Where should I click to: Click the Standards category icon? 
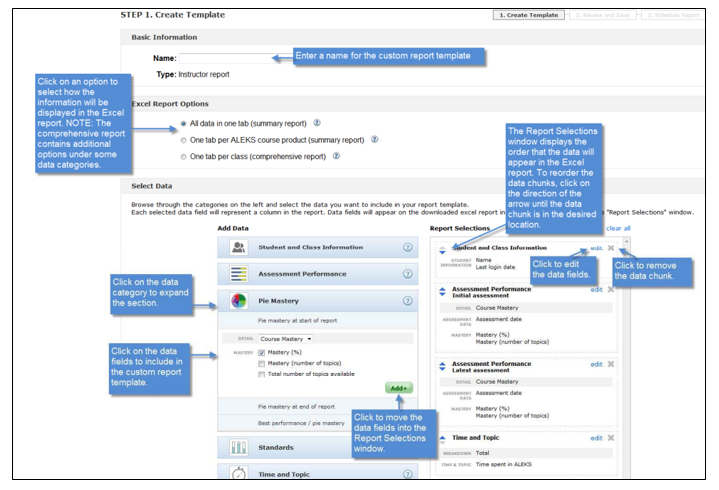tap(239, 447)
